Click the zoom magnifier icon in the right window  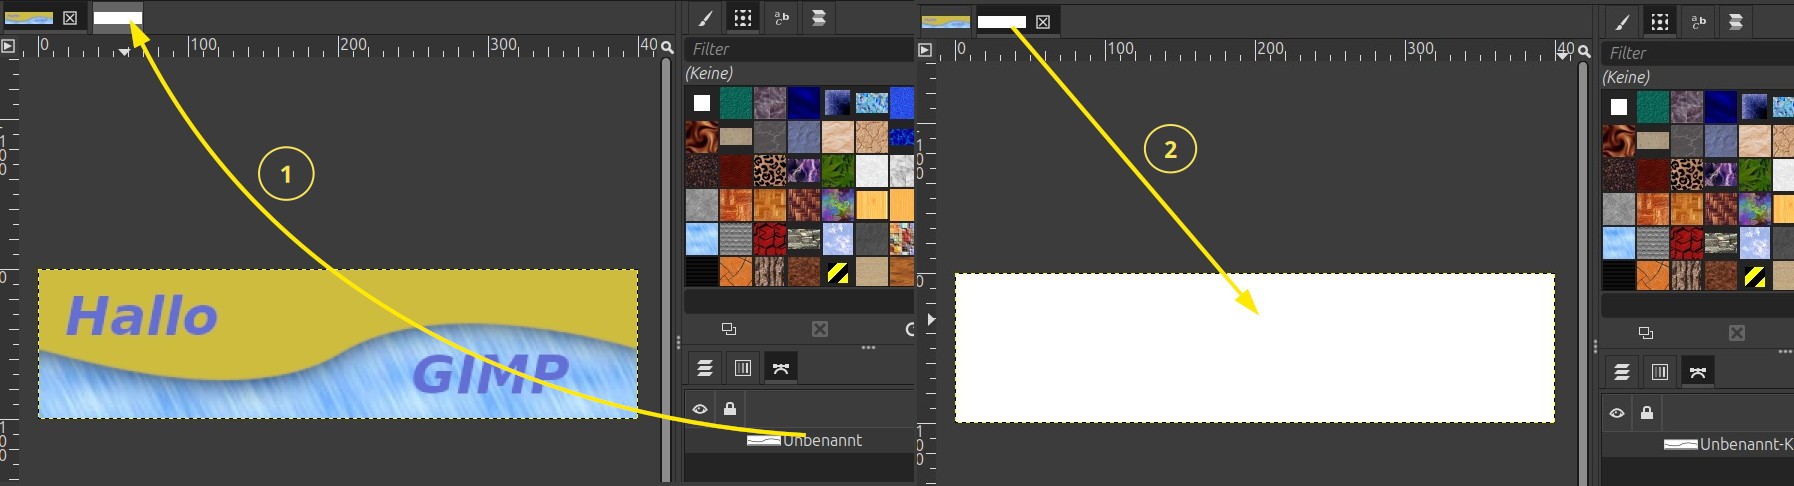tap(1584, 50)
